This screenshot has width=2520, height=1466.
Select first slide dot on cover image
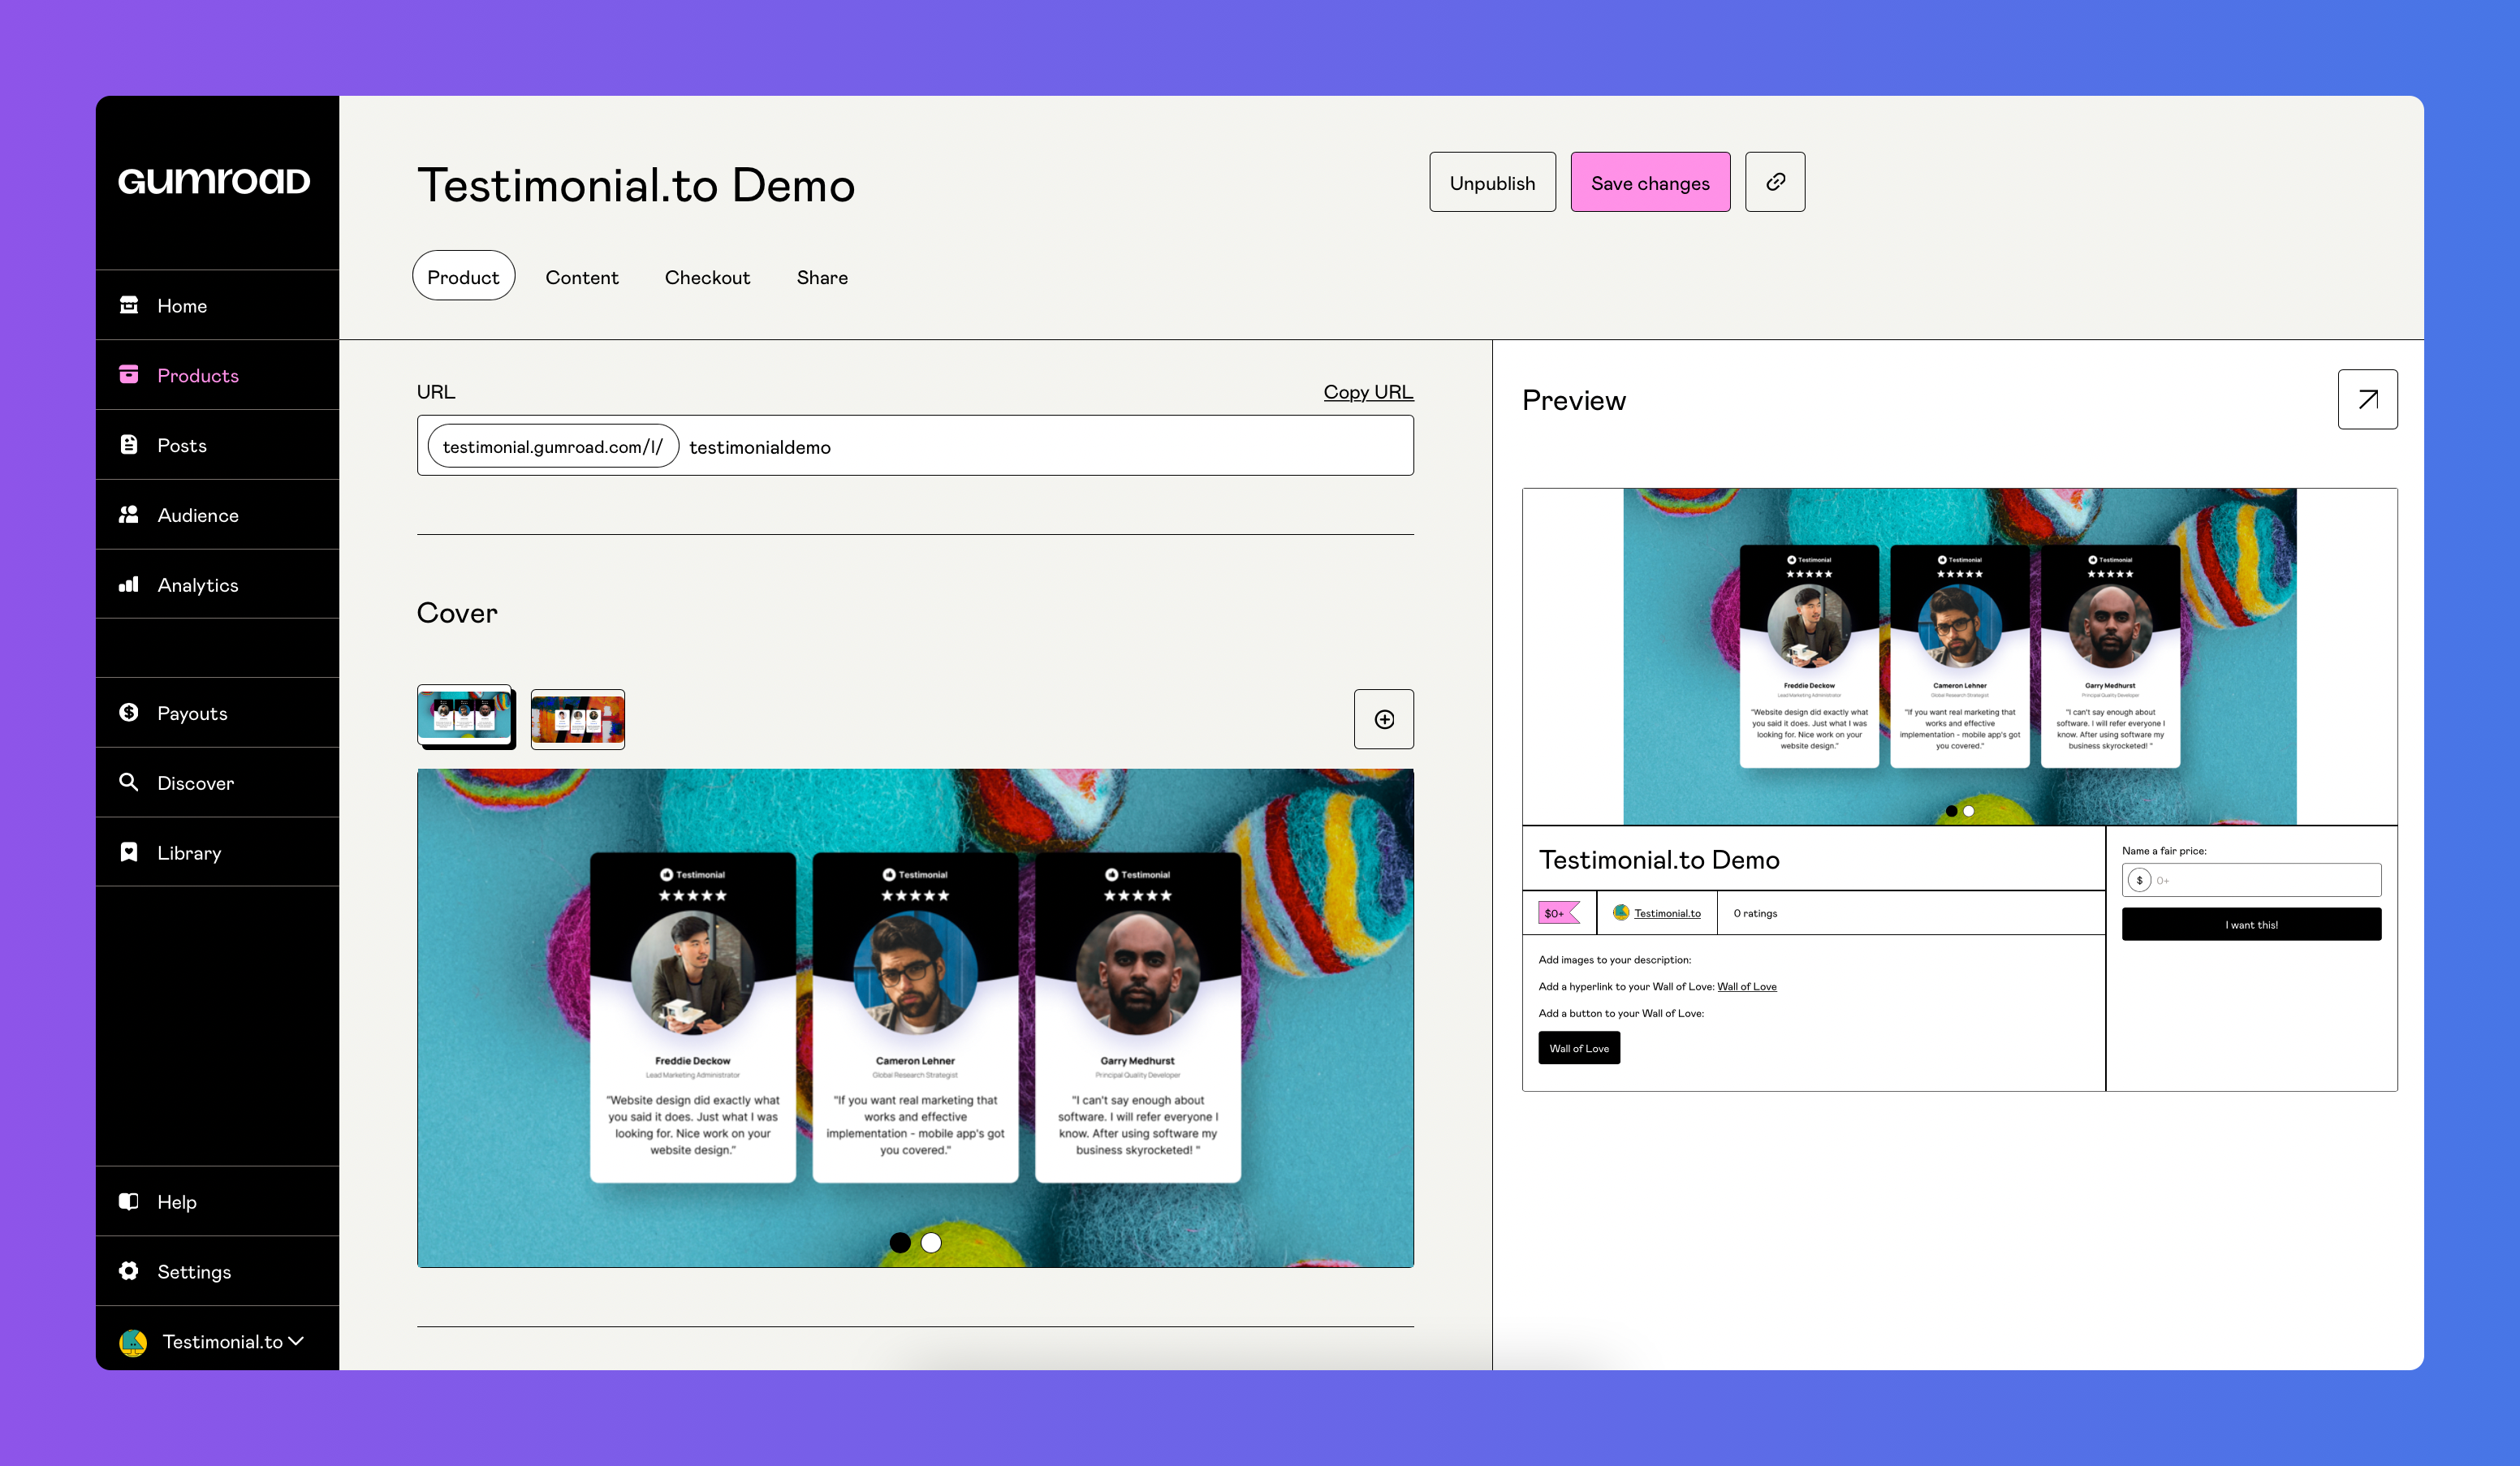[900, 1242]
